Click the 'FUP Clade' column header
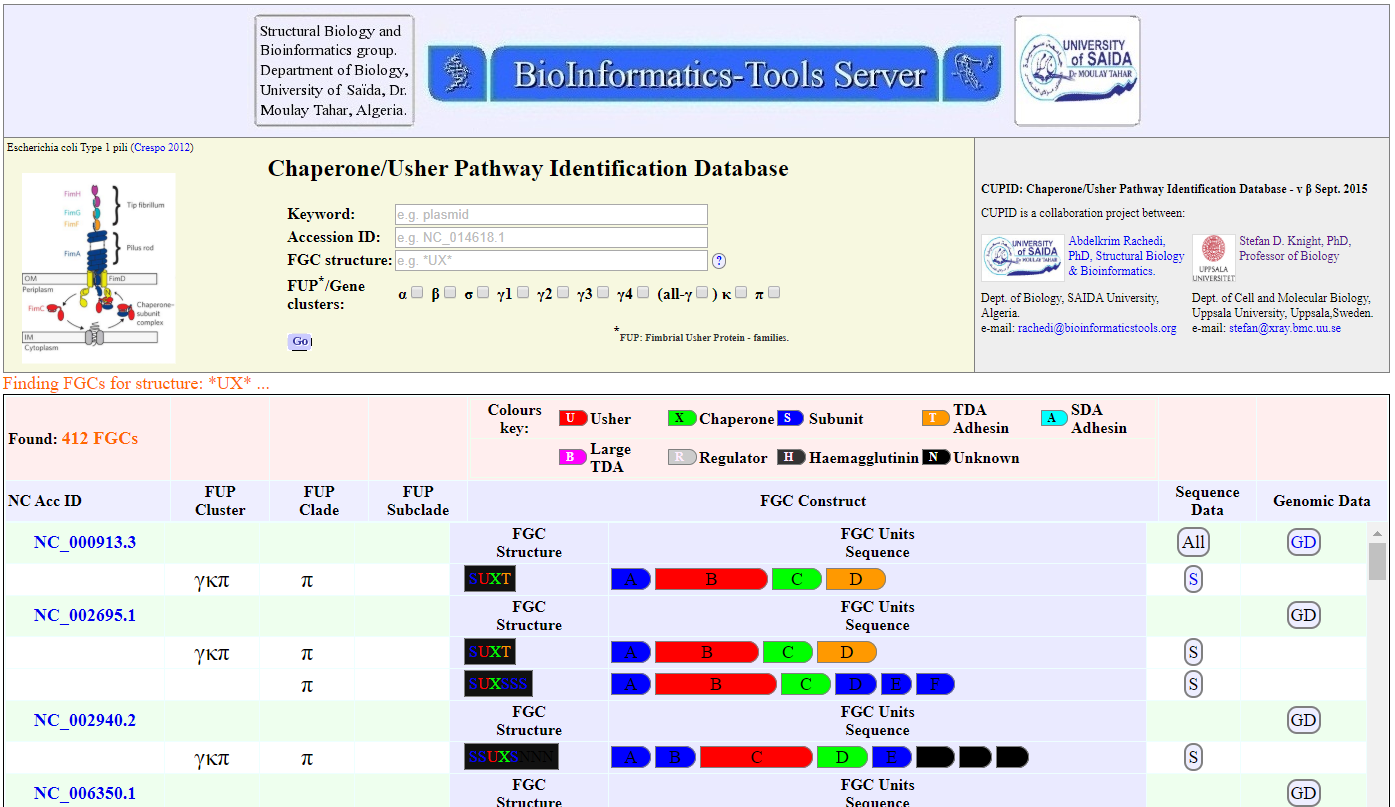Image resolution: width=1395 pixels, height=807 pixels. [319, 500]
